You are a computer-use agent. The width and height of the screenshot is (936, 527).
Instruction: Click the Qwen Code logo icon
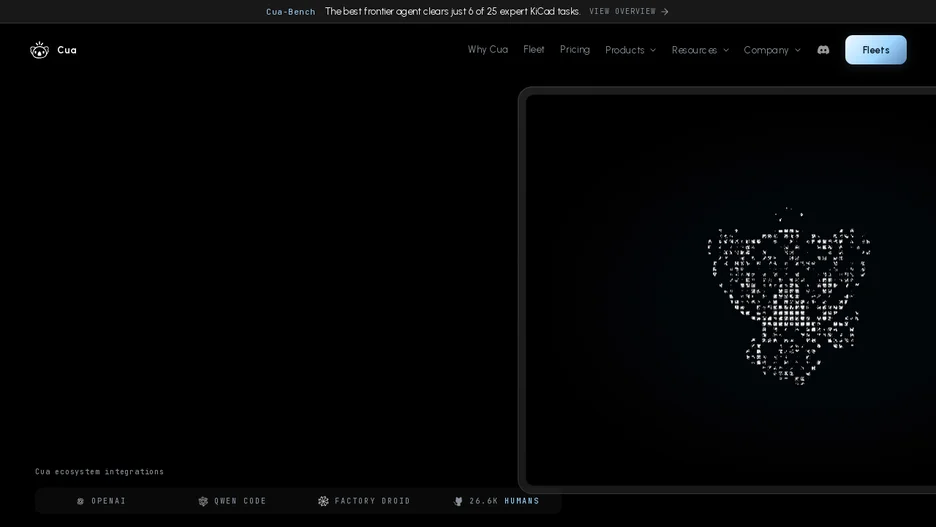(203, 501)
